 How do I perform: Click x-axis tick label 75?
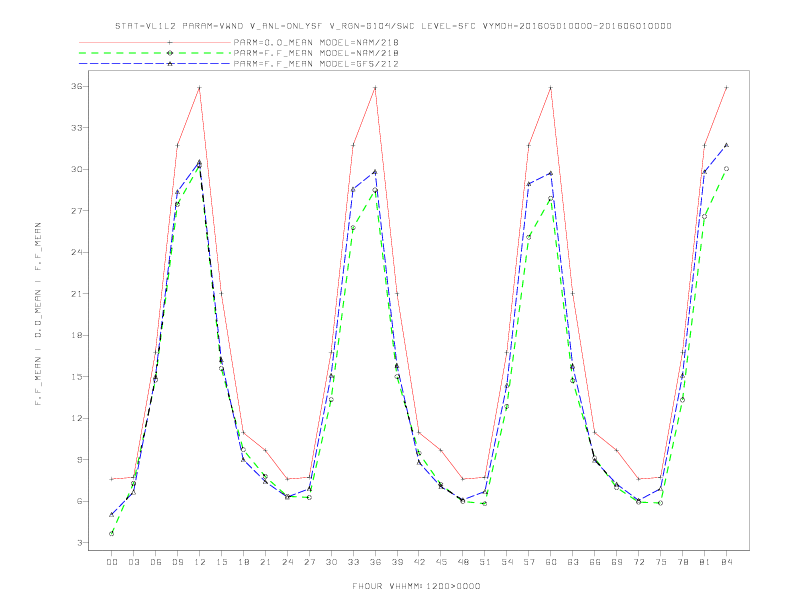661,562
